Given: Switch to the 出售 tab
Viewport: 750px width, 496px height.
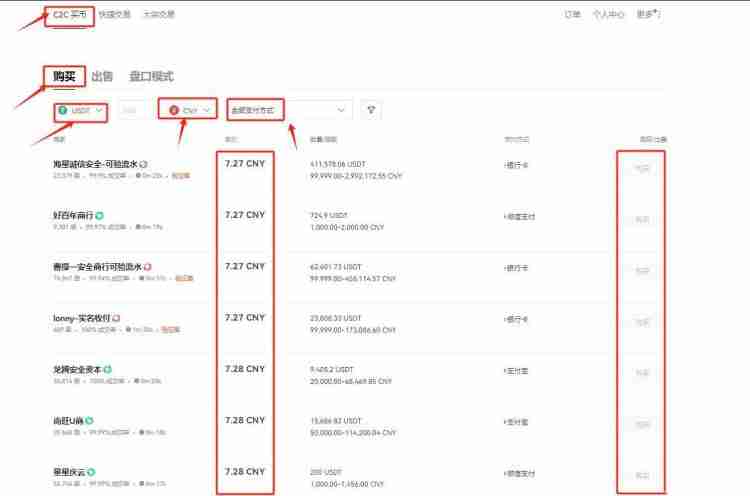Looking at the screenshot, I should point(102,76).
